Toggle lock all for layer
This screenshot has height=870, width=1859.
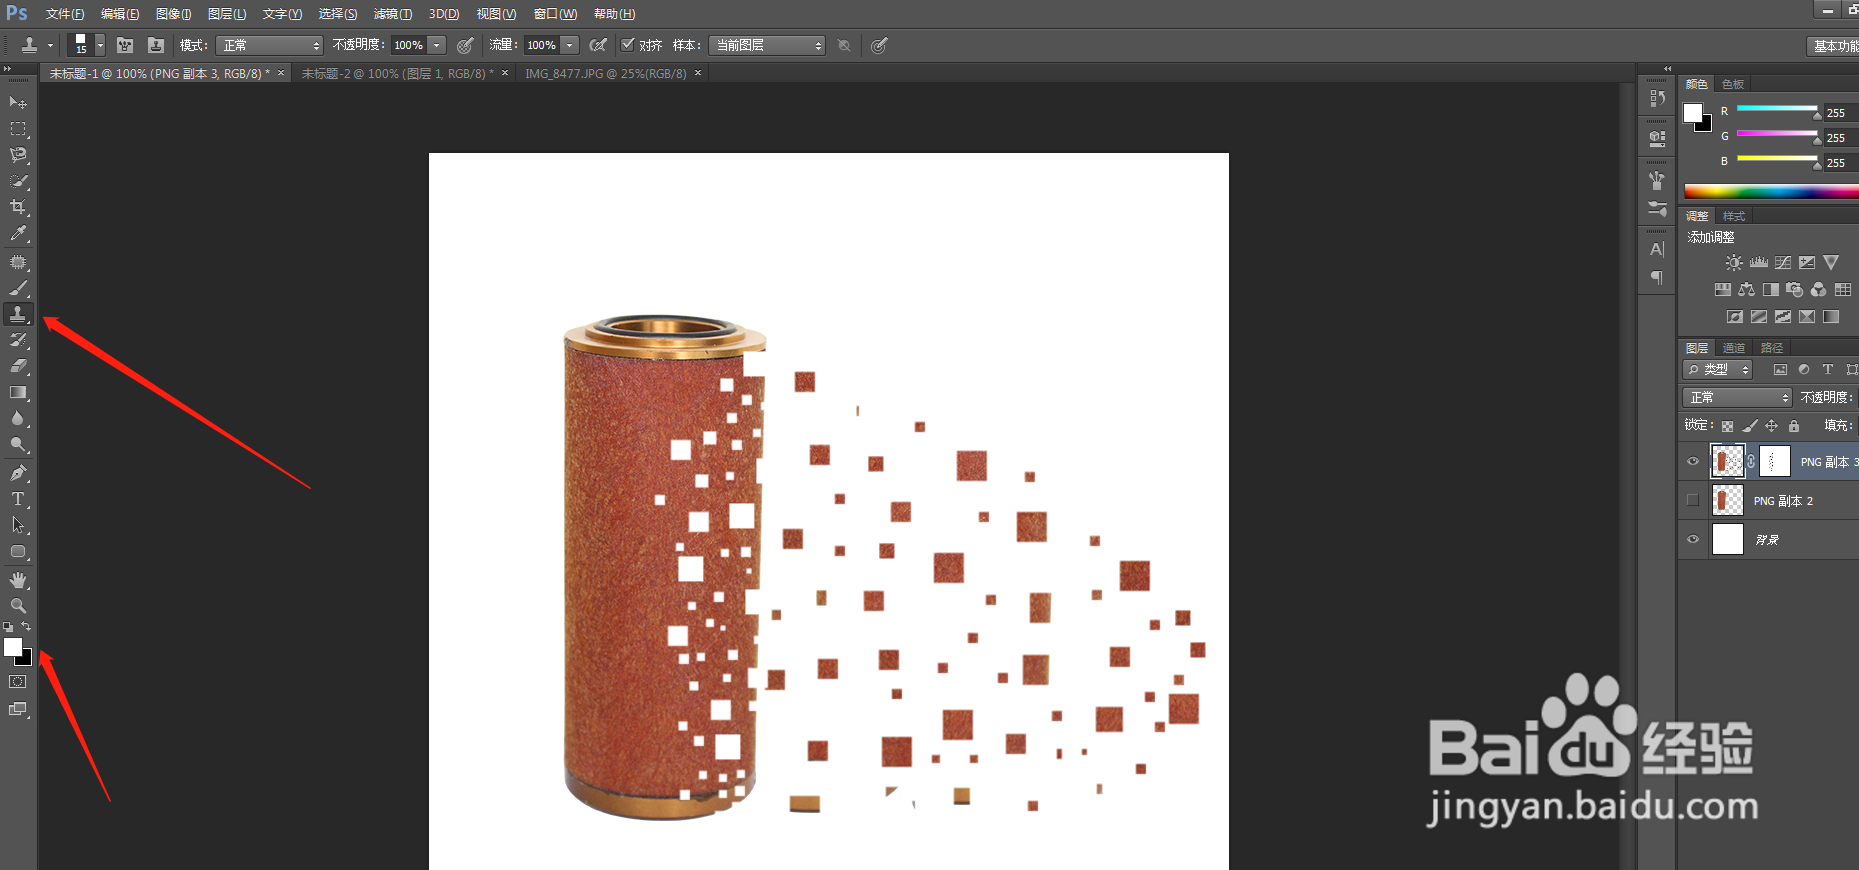1794,426
